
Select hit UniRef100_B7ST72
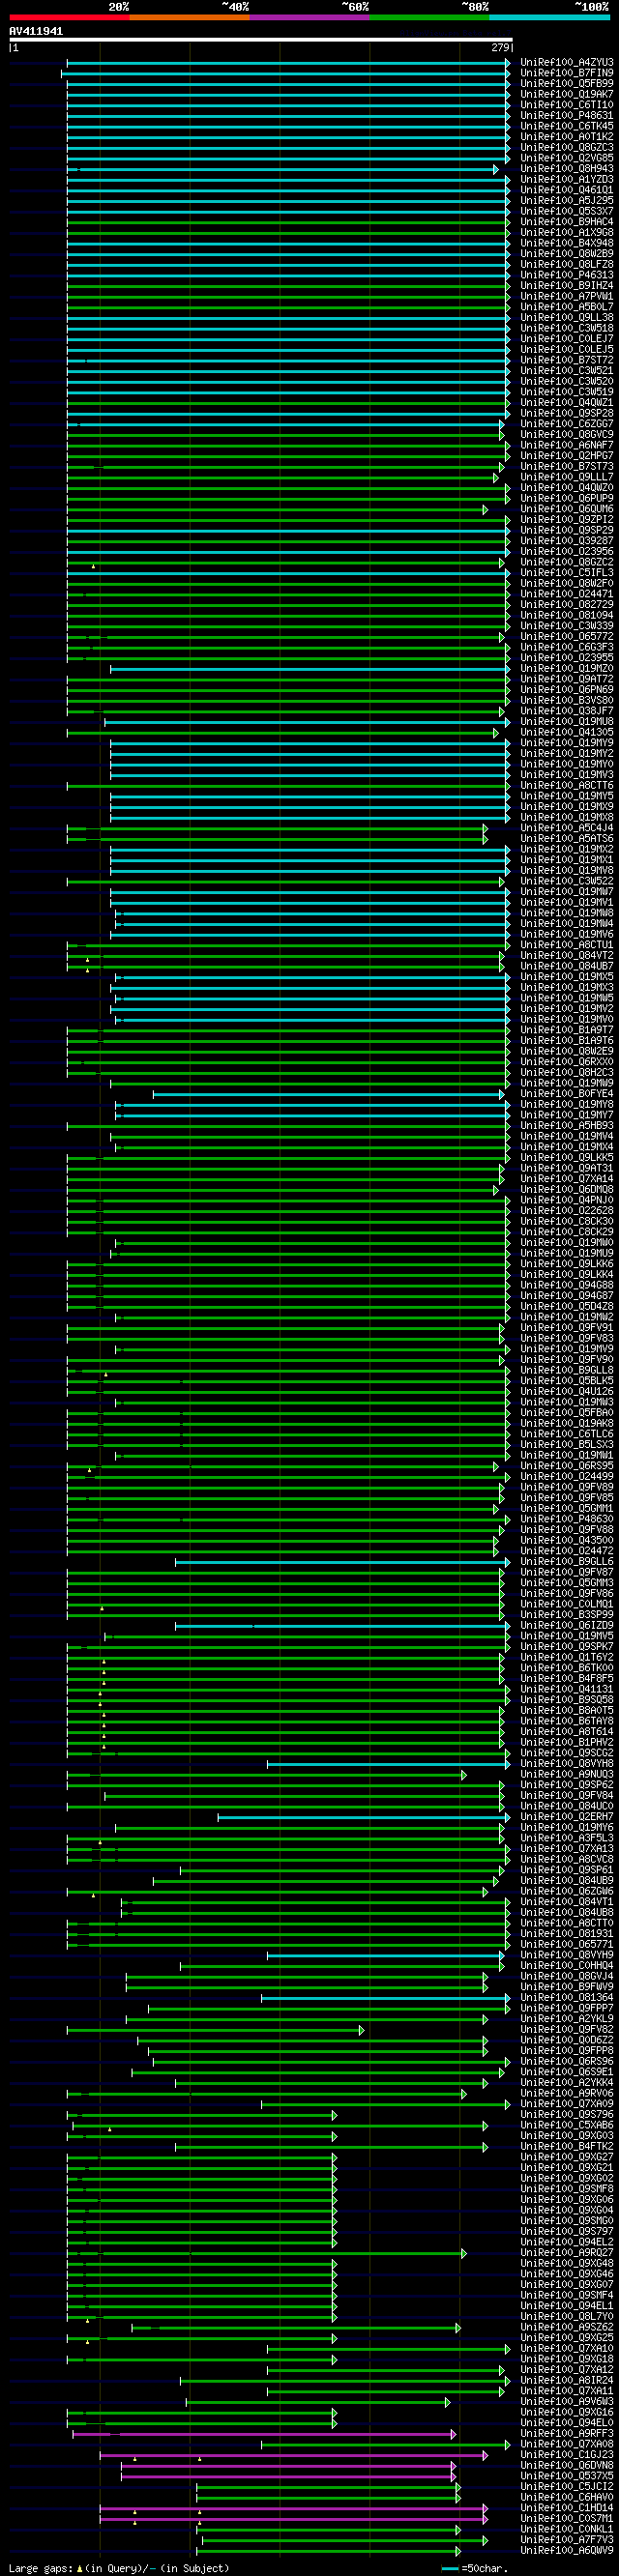click(x=567, y=360)
